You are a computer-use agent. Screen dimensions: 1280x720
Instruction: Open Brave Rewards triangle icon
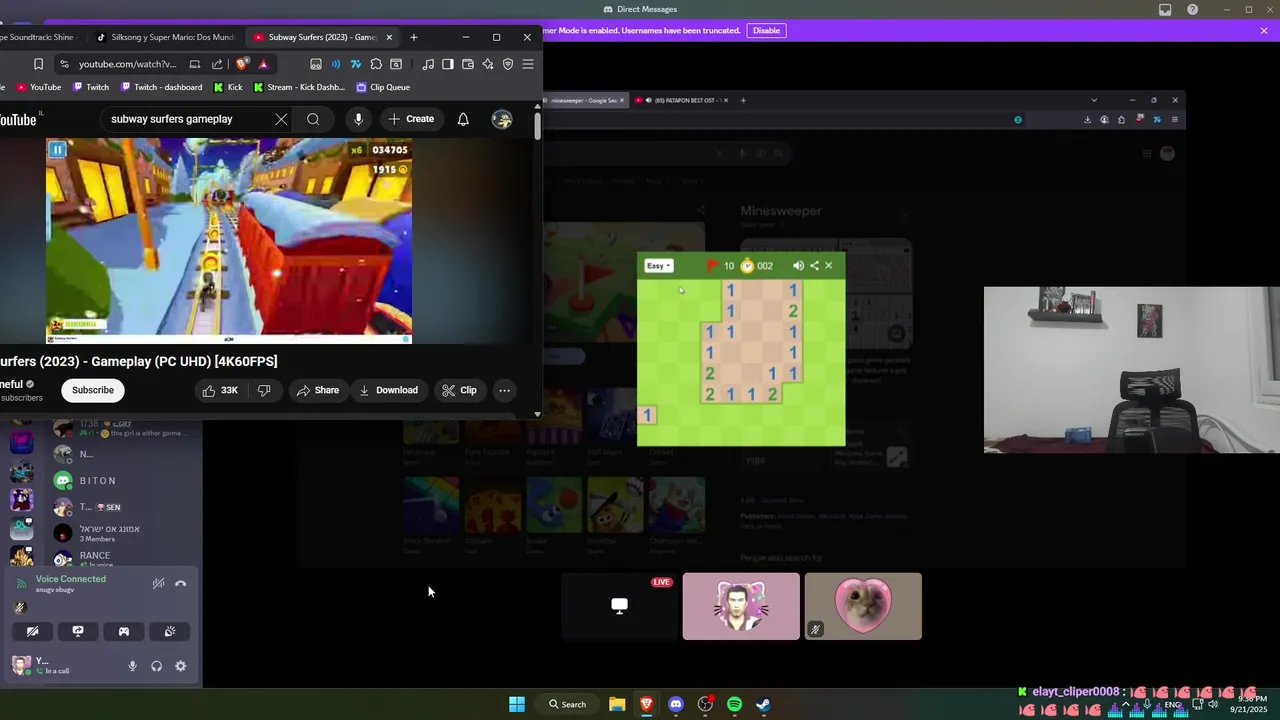(263, 64)
